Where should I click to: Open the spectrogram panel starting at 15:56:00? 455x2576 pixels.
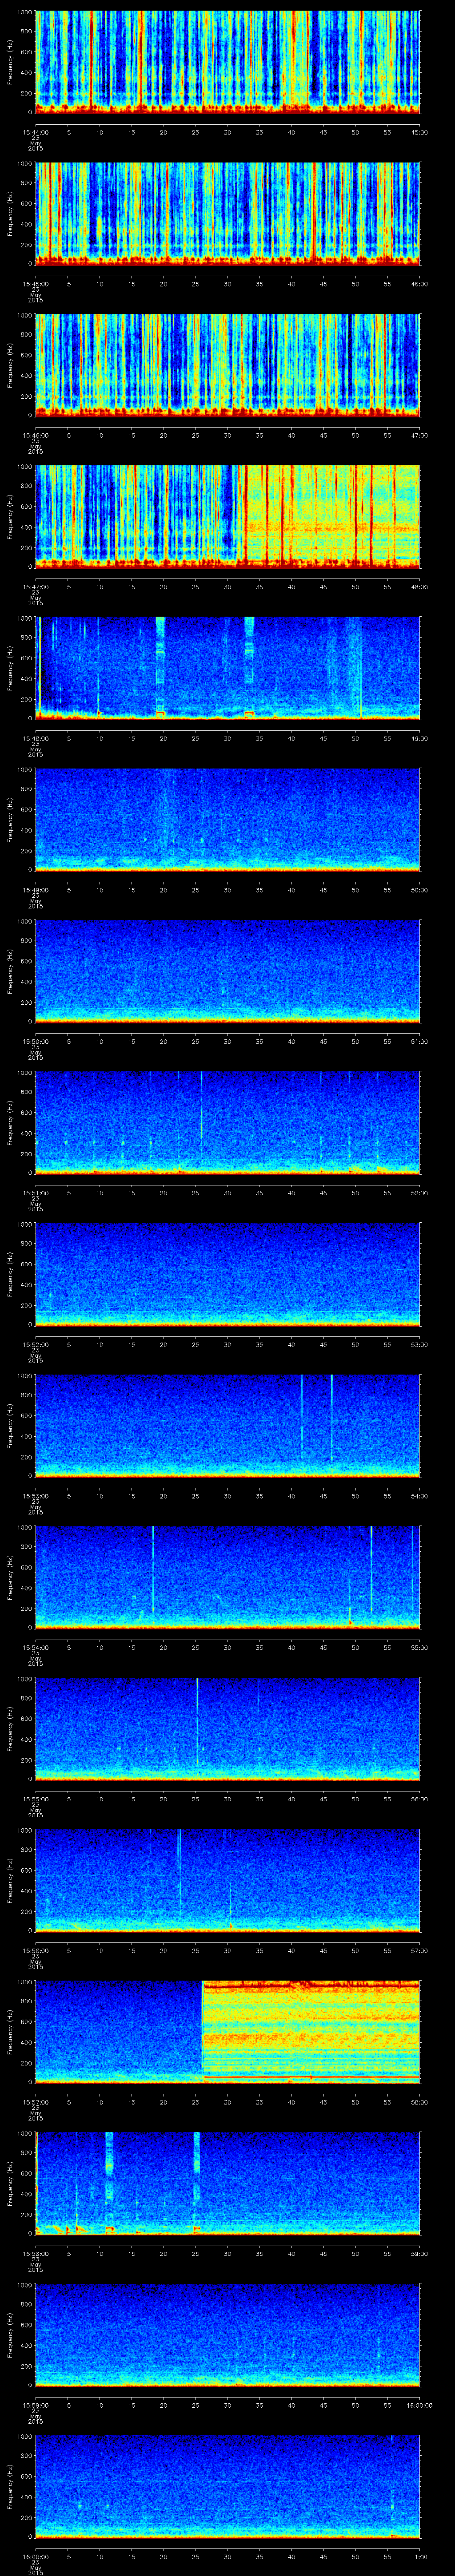228,1880
